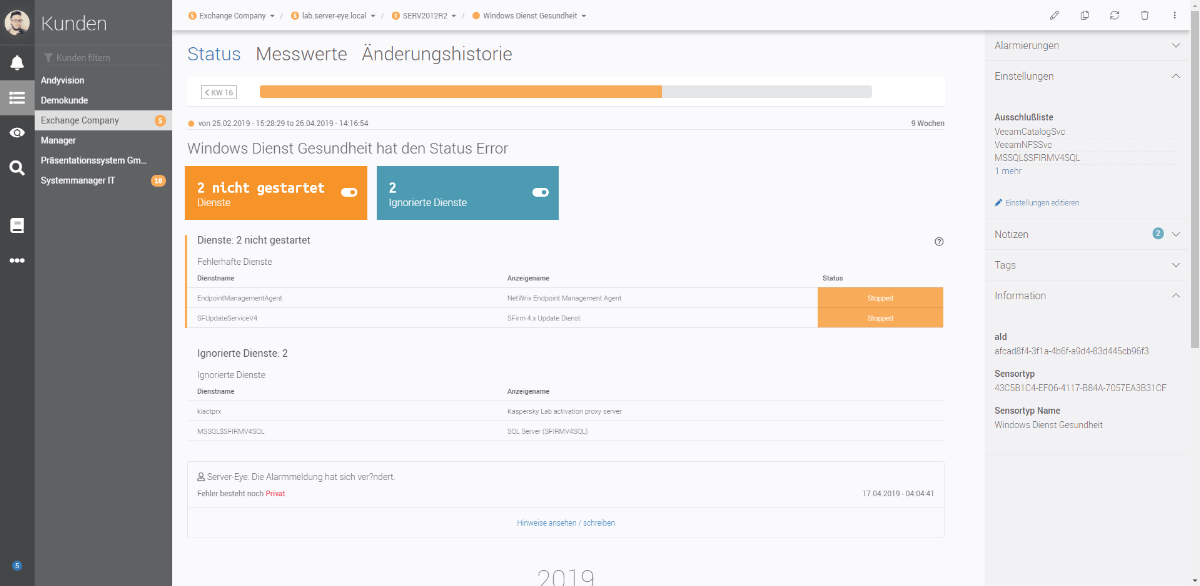The image size is (1200, 586).
Task: Select the list view sidebar icon
Action: coord(17,98)
